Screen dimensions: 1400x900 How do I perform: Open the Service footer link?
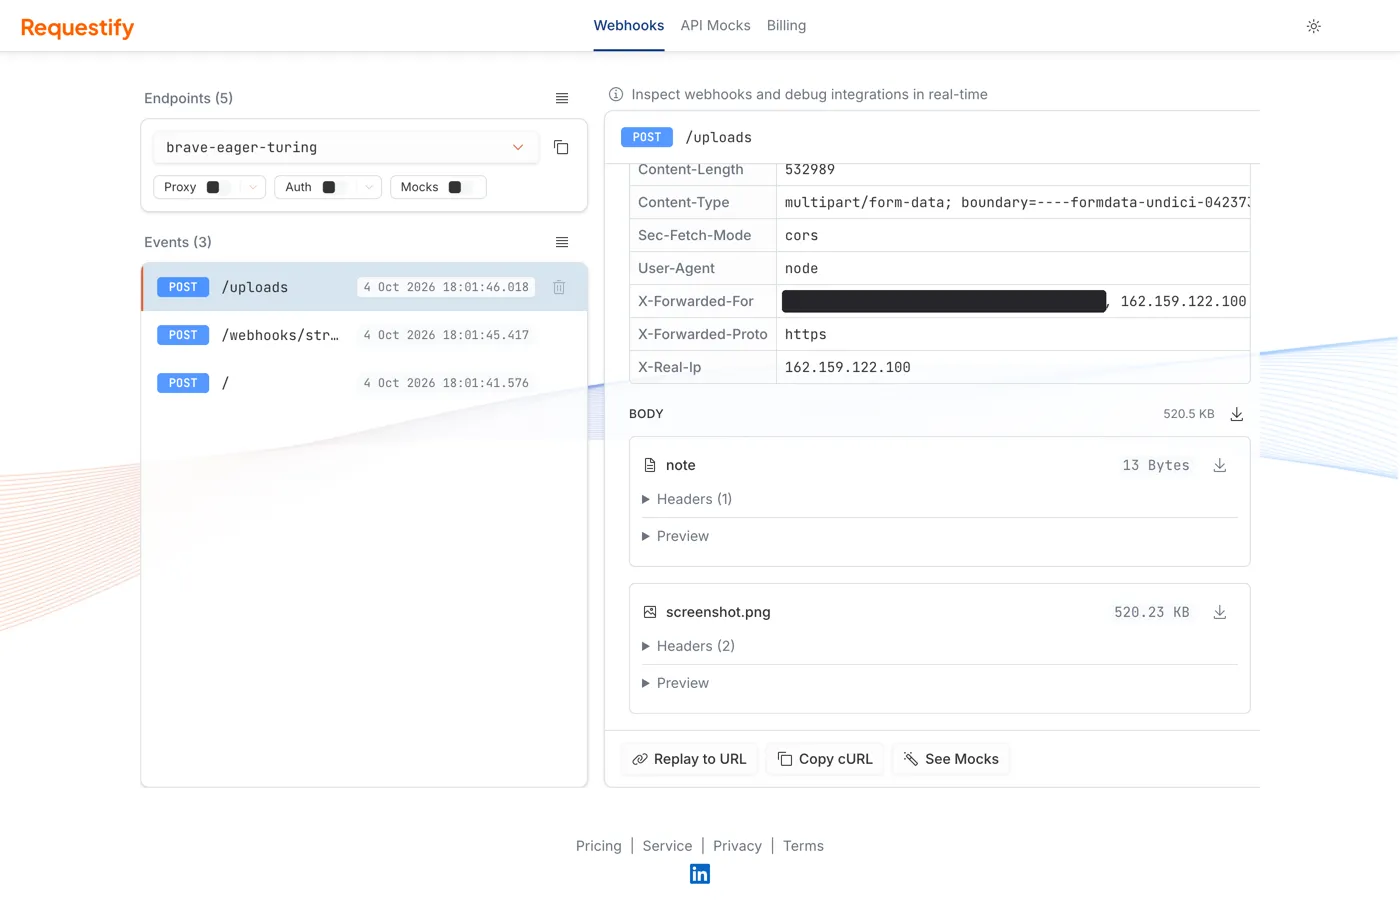(667, 846)
